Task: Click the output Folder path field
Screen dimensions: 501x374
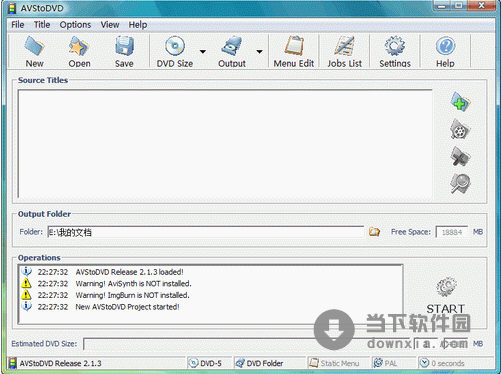Action: click(x=205, y=232)
